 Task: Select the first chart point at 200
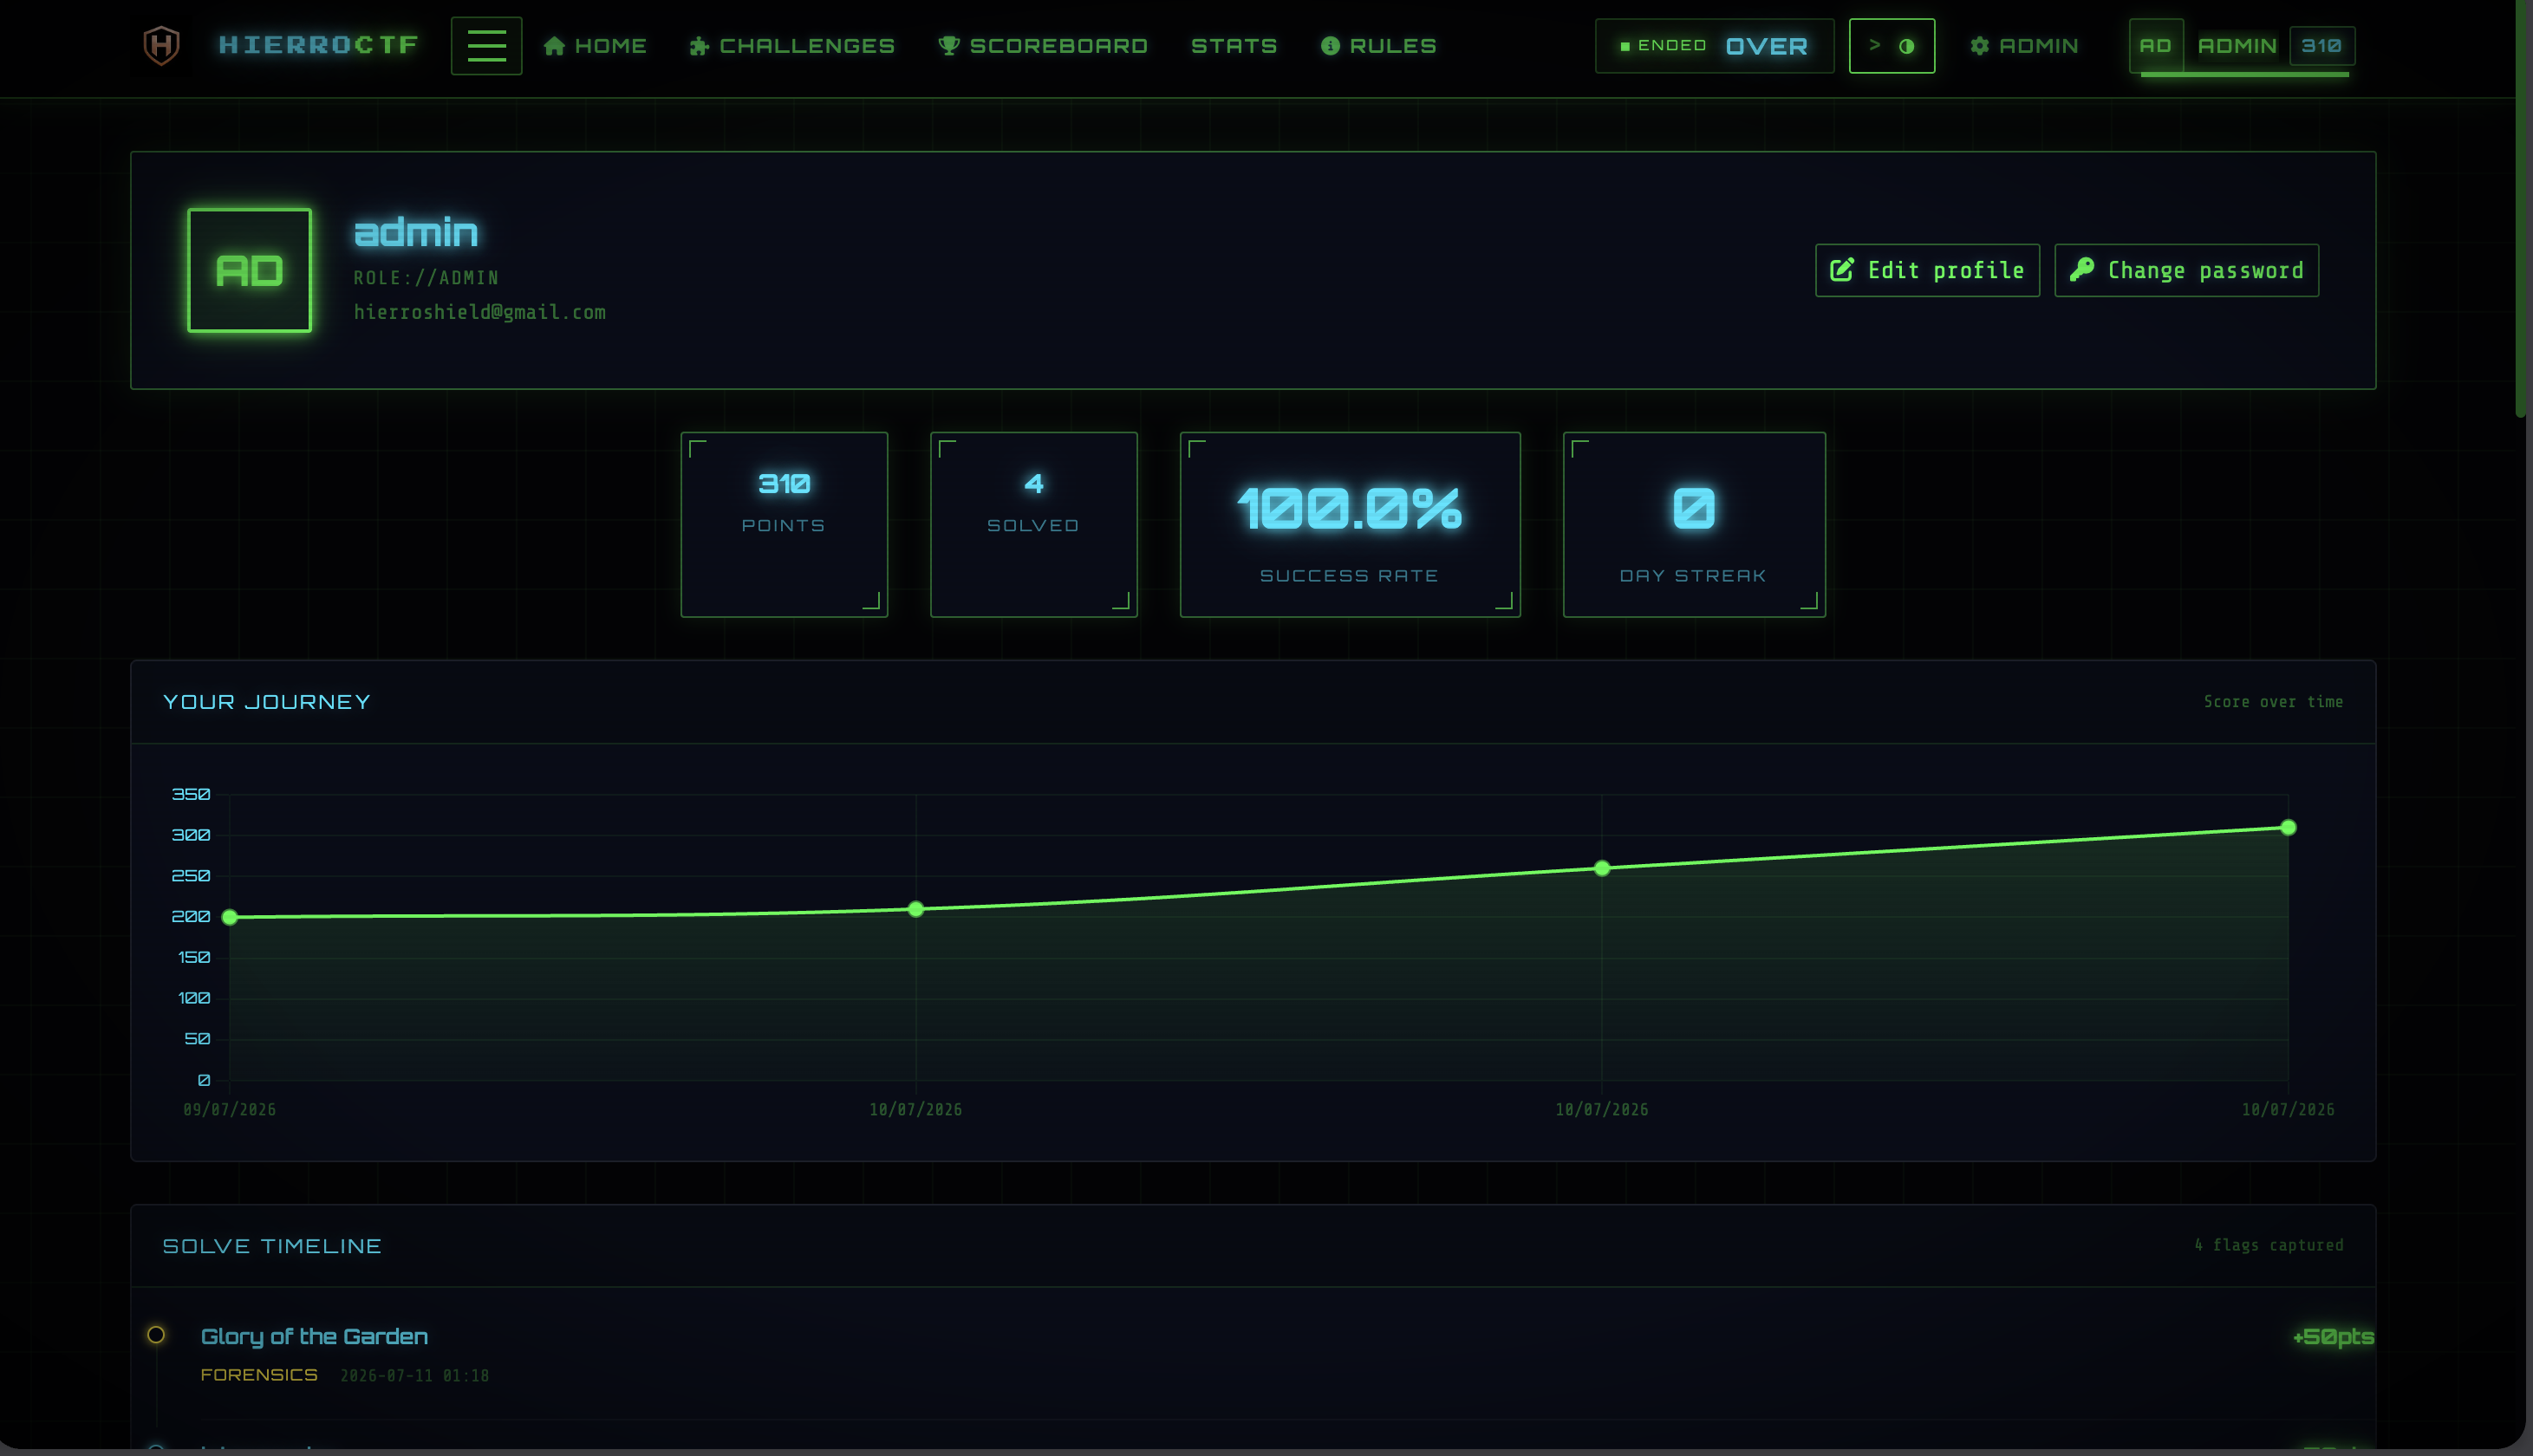tap(229, 917)
